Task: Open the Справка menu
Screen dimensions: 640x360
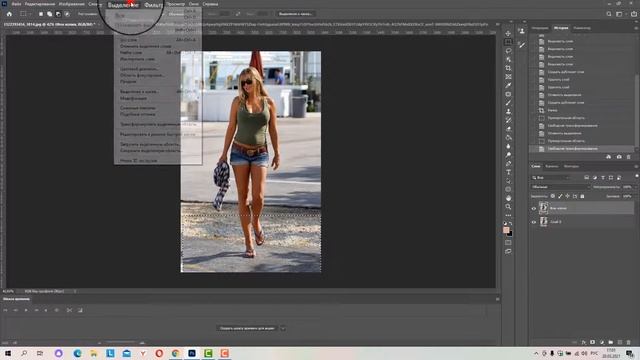Action: [x=210, y=4]
